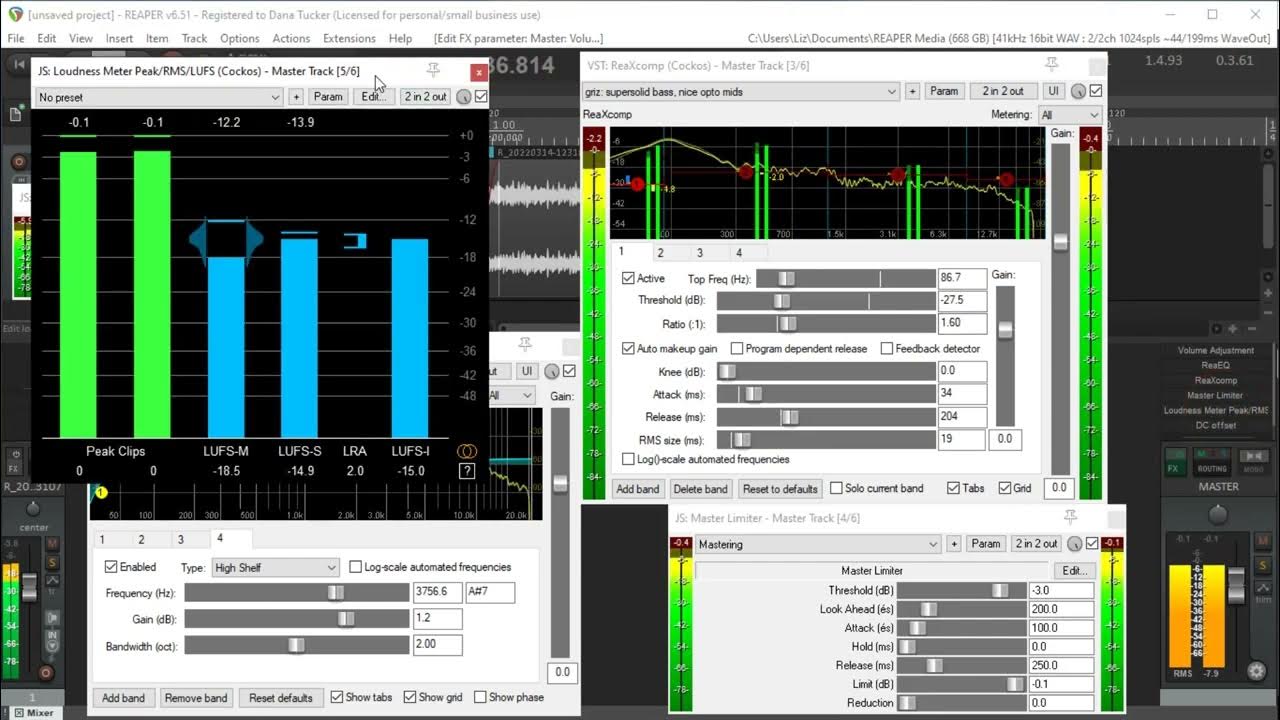The image size is (1280, 720).
Task: Mute track 1 in the mixer
Action: pyautogui.click(x=51, y=543)
